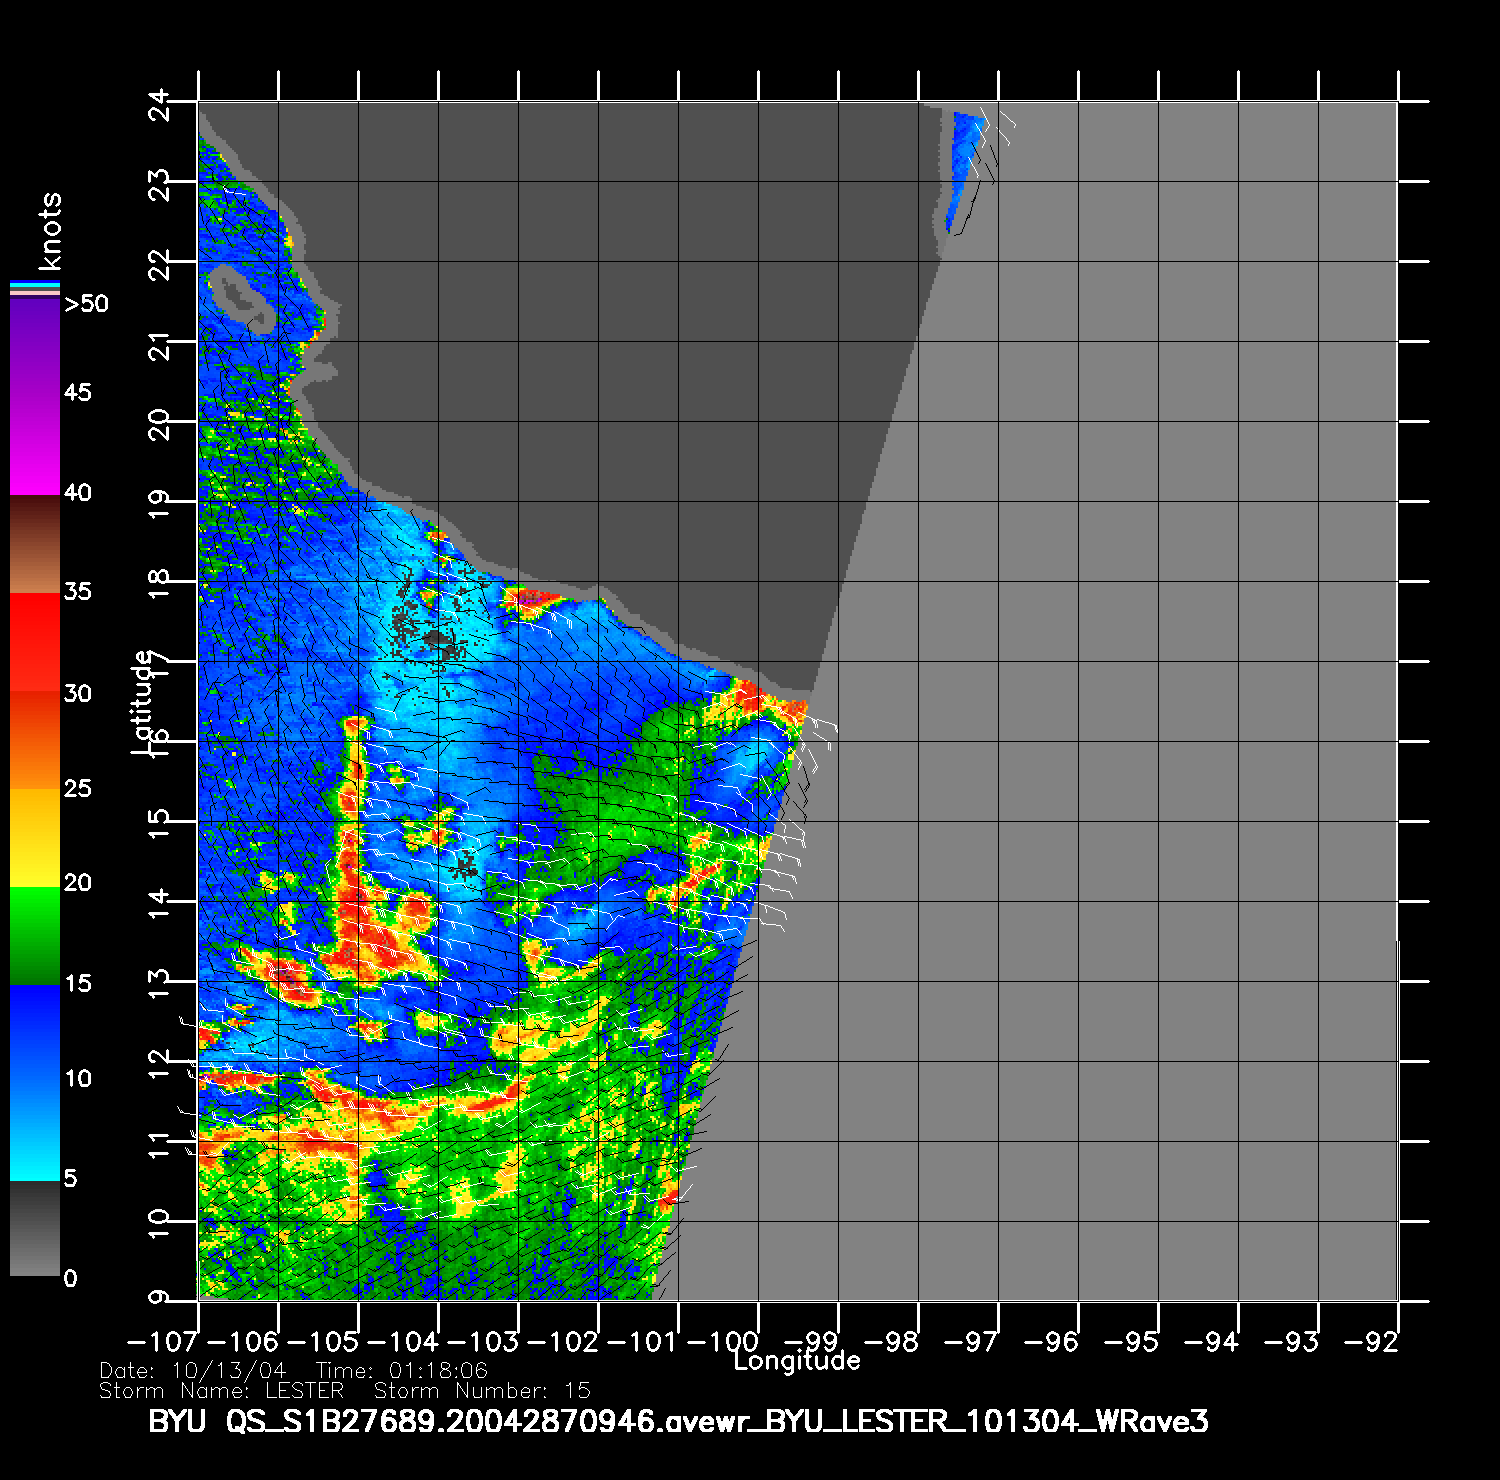Select the red 30–35 knots color band
This screenshot has height=1480, width=1500.
tap(35, 642)
